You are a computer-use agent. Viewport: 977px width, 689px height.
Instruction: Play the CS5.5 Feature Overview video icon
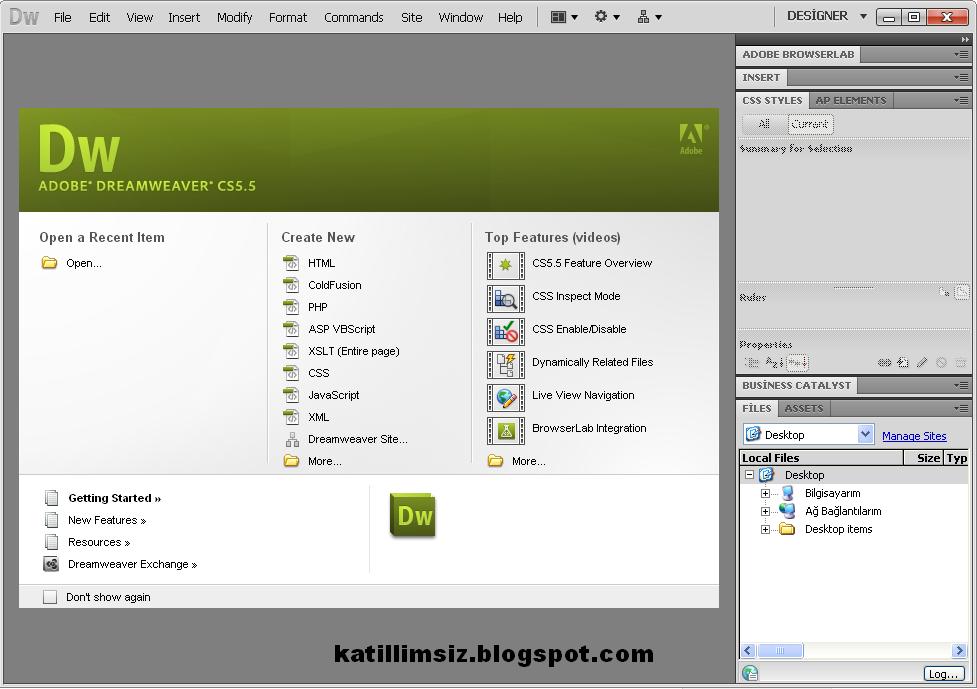click(x=505, y=265)
